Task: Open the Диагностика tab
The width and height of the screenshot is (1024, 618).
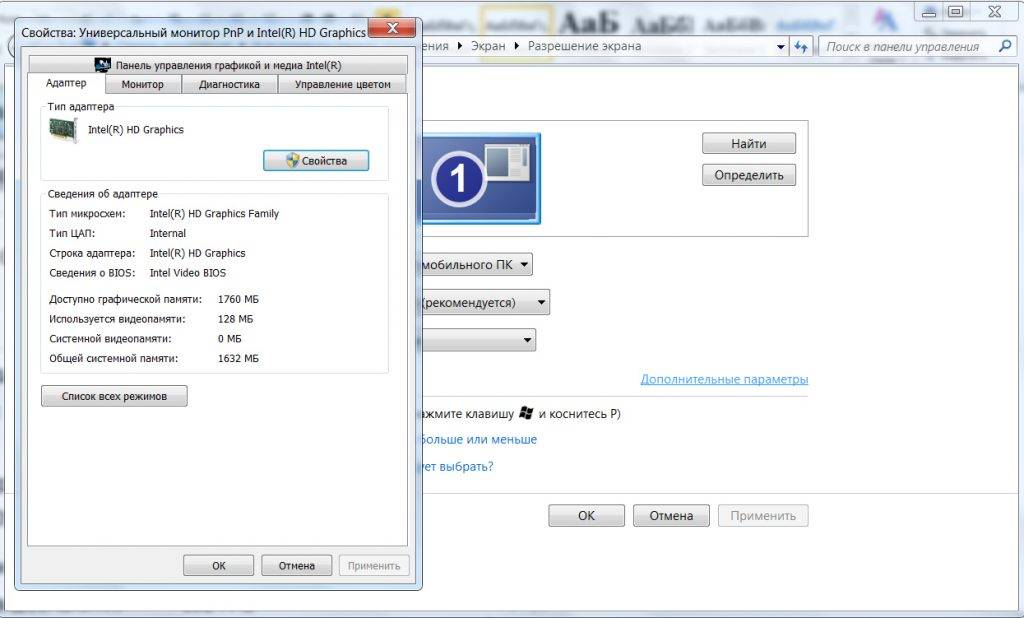Action: point(229,85)
